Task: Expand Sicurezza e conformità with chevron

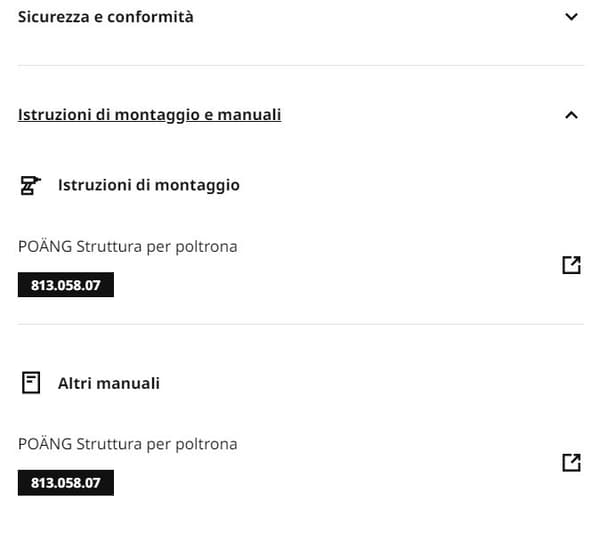Action: 571,17
